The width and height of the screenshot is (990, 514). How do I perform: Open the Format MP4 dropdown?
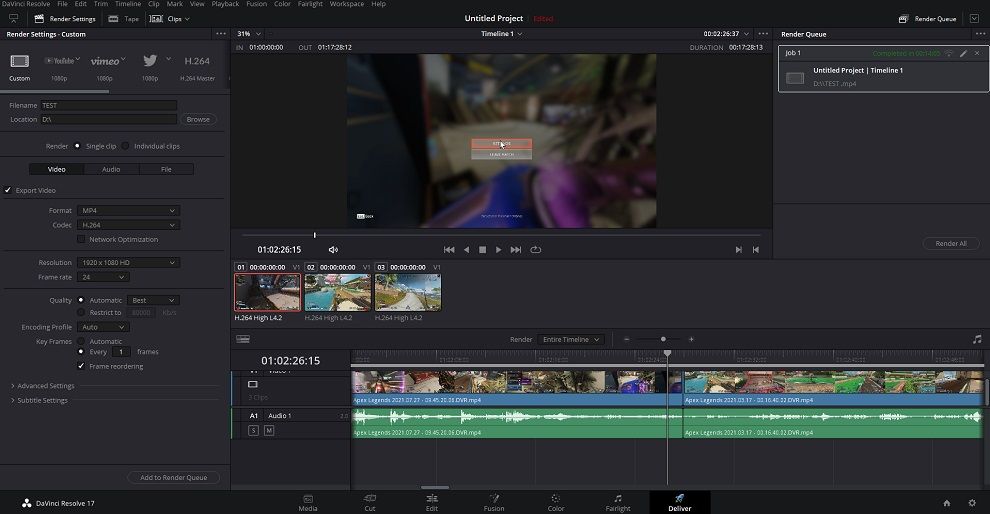click(x=129, y=210)
